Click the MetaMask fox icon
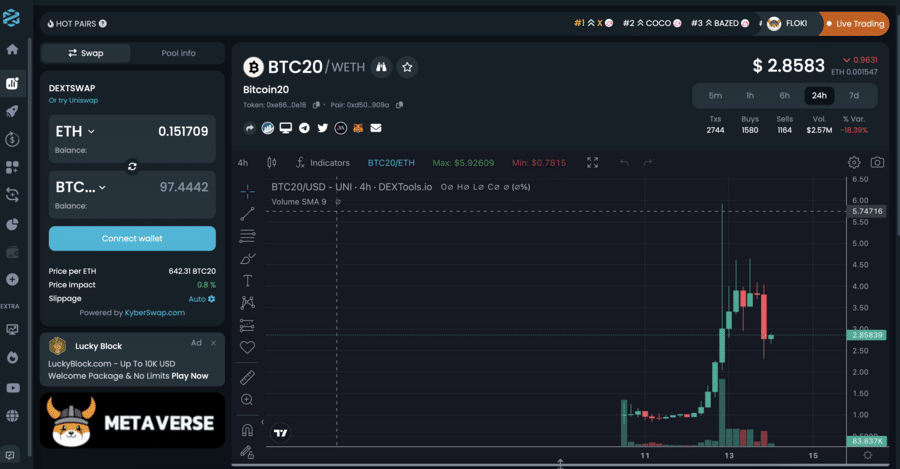This screenshot has height=469, width=900. [358, 128]
